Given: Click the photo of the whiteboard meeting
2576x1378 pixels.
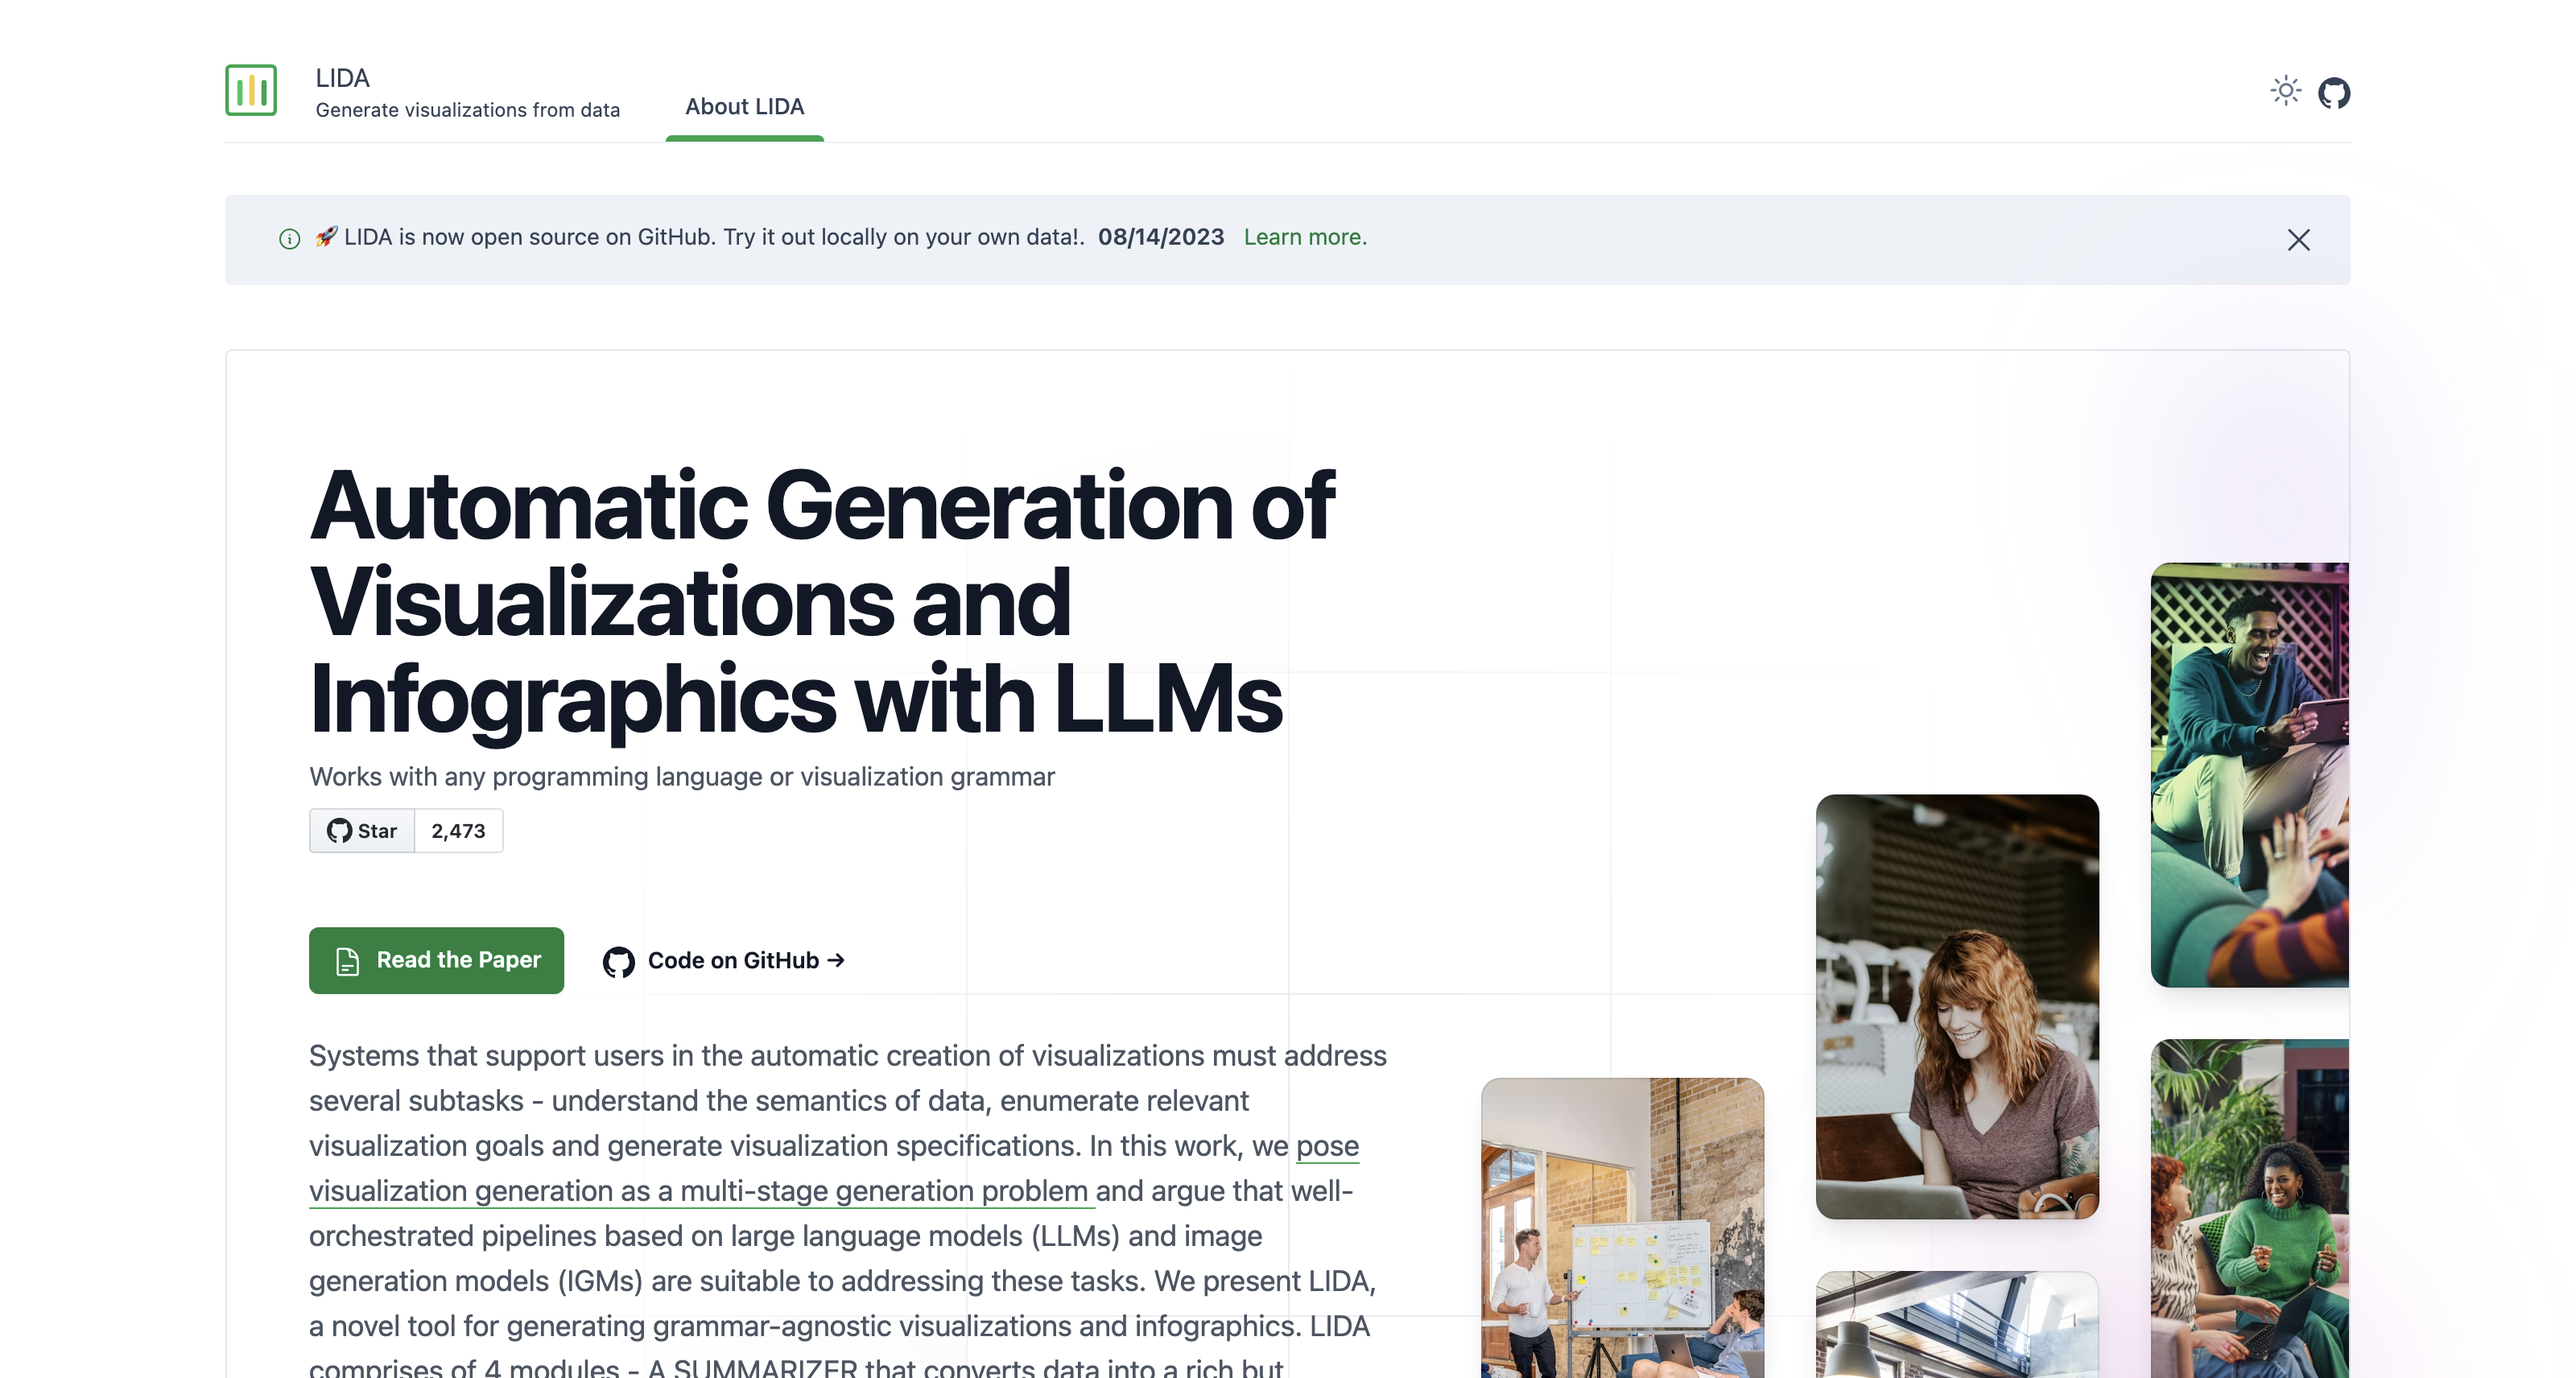Looking at the screenshot, I should (1622, 1227).
